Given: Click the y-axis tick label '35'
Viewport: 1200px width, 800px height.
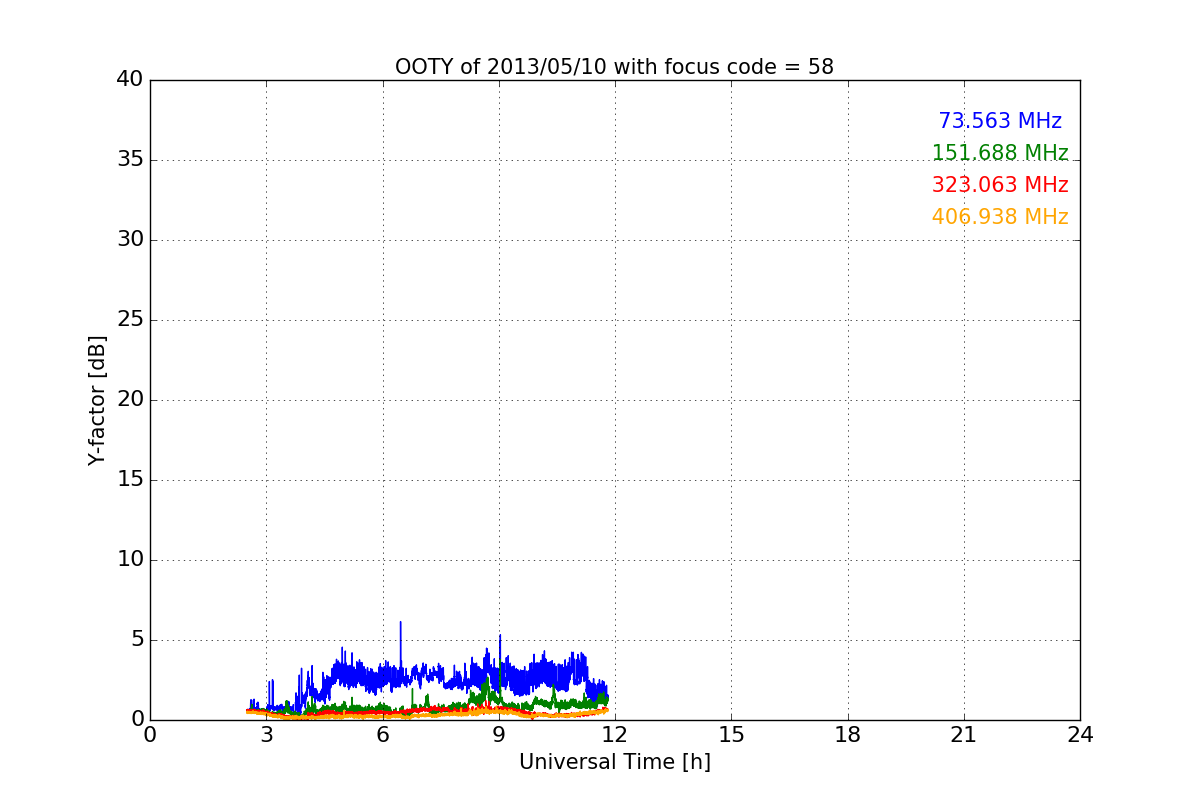Looking at the screenshot, I should (x=130, y=160).
